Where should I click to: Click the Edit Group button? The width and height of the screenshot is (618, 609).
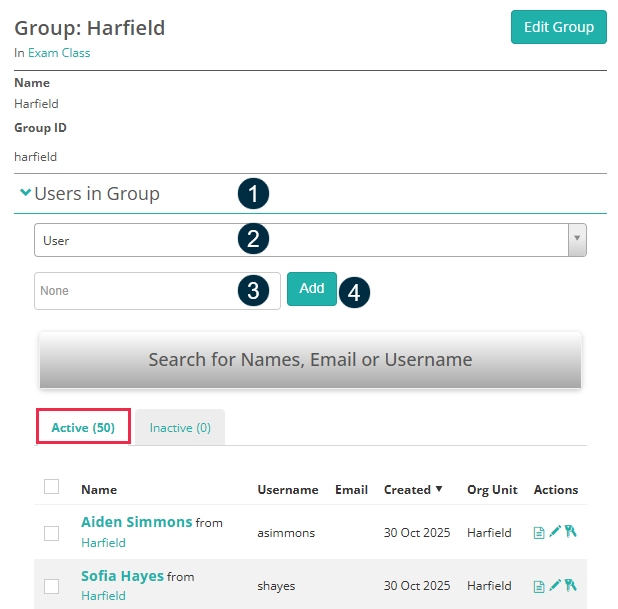(x=558, y=27)
